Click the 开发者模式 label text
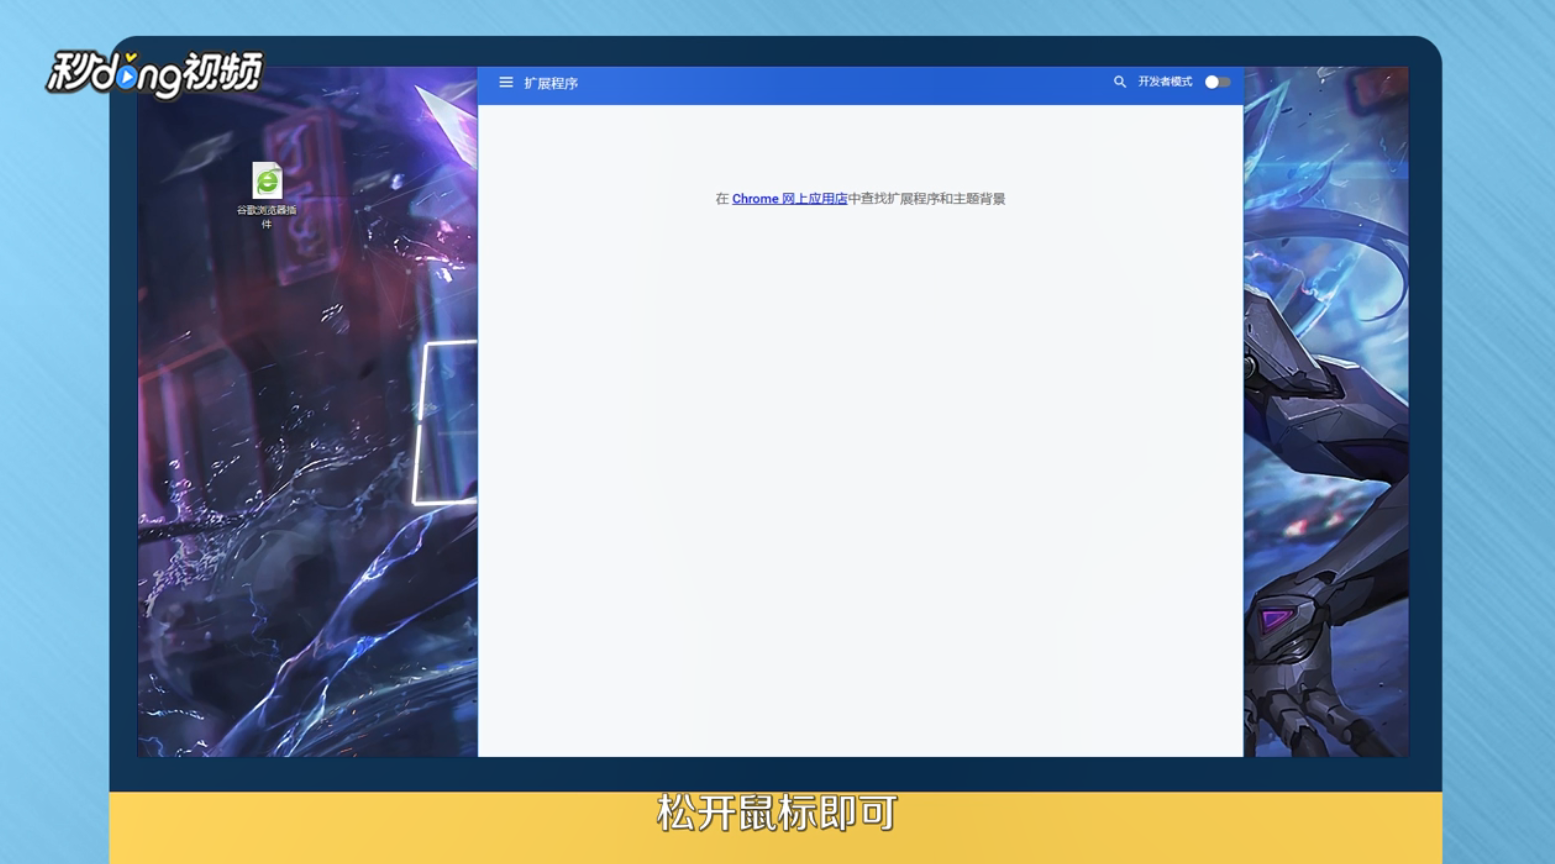This screenshot has width=1555, height=864. (x=1165, y=82)
